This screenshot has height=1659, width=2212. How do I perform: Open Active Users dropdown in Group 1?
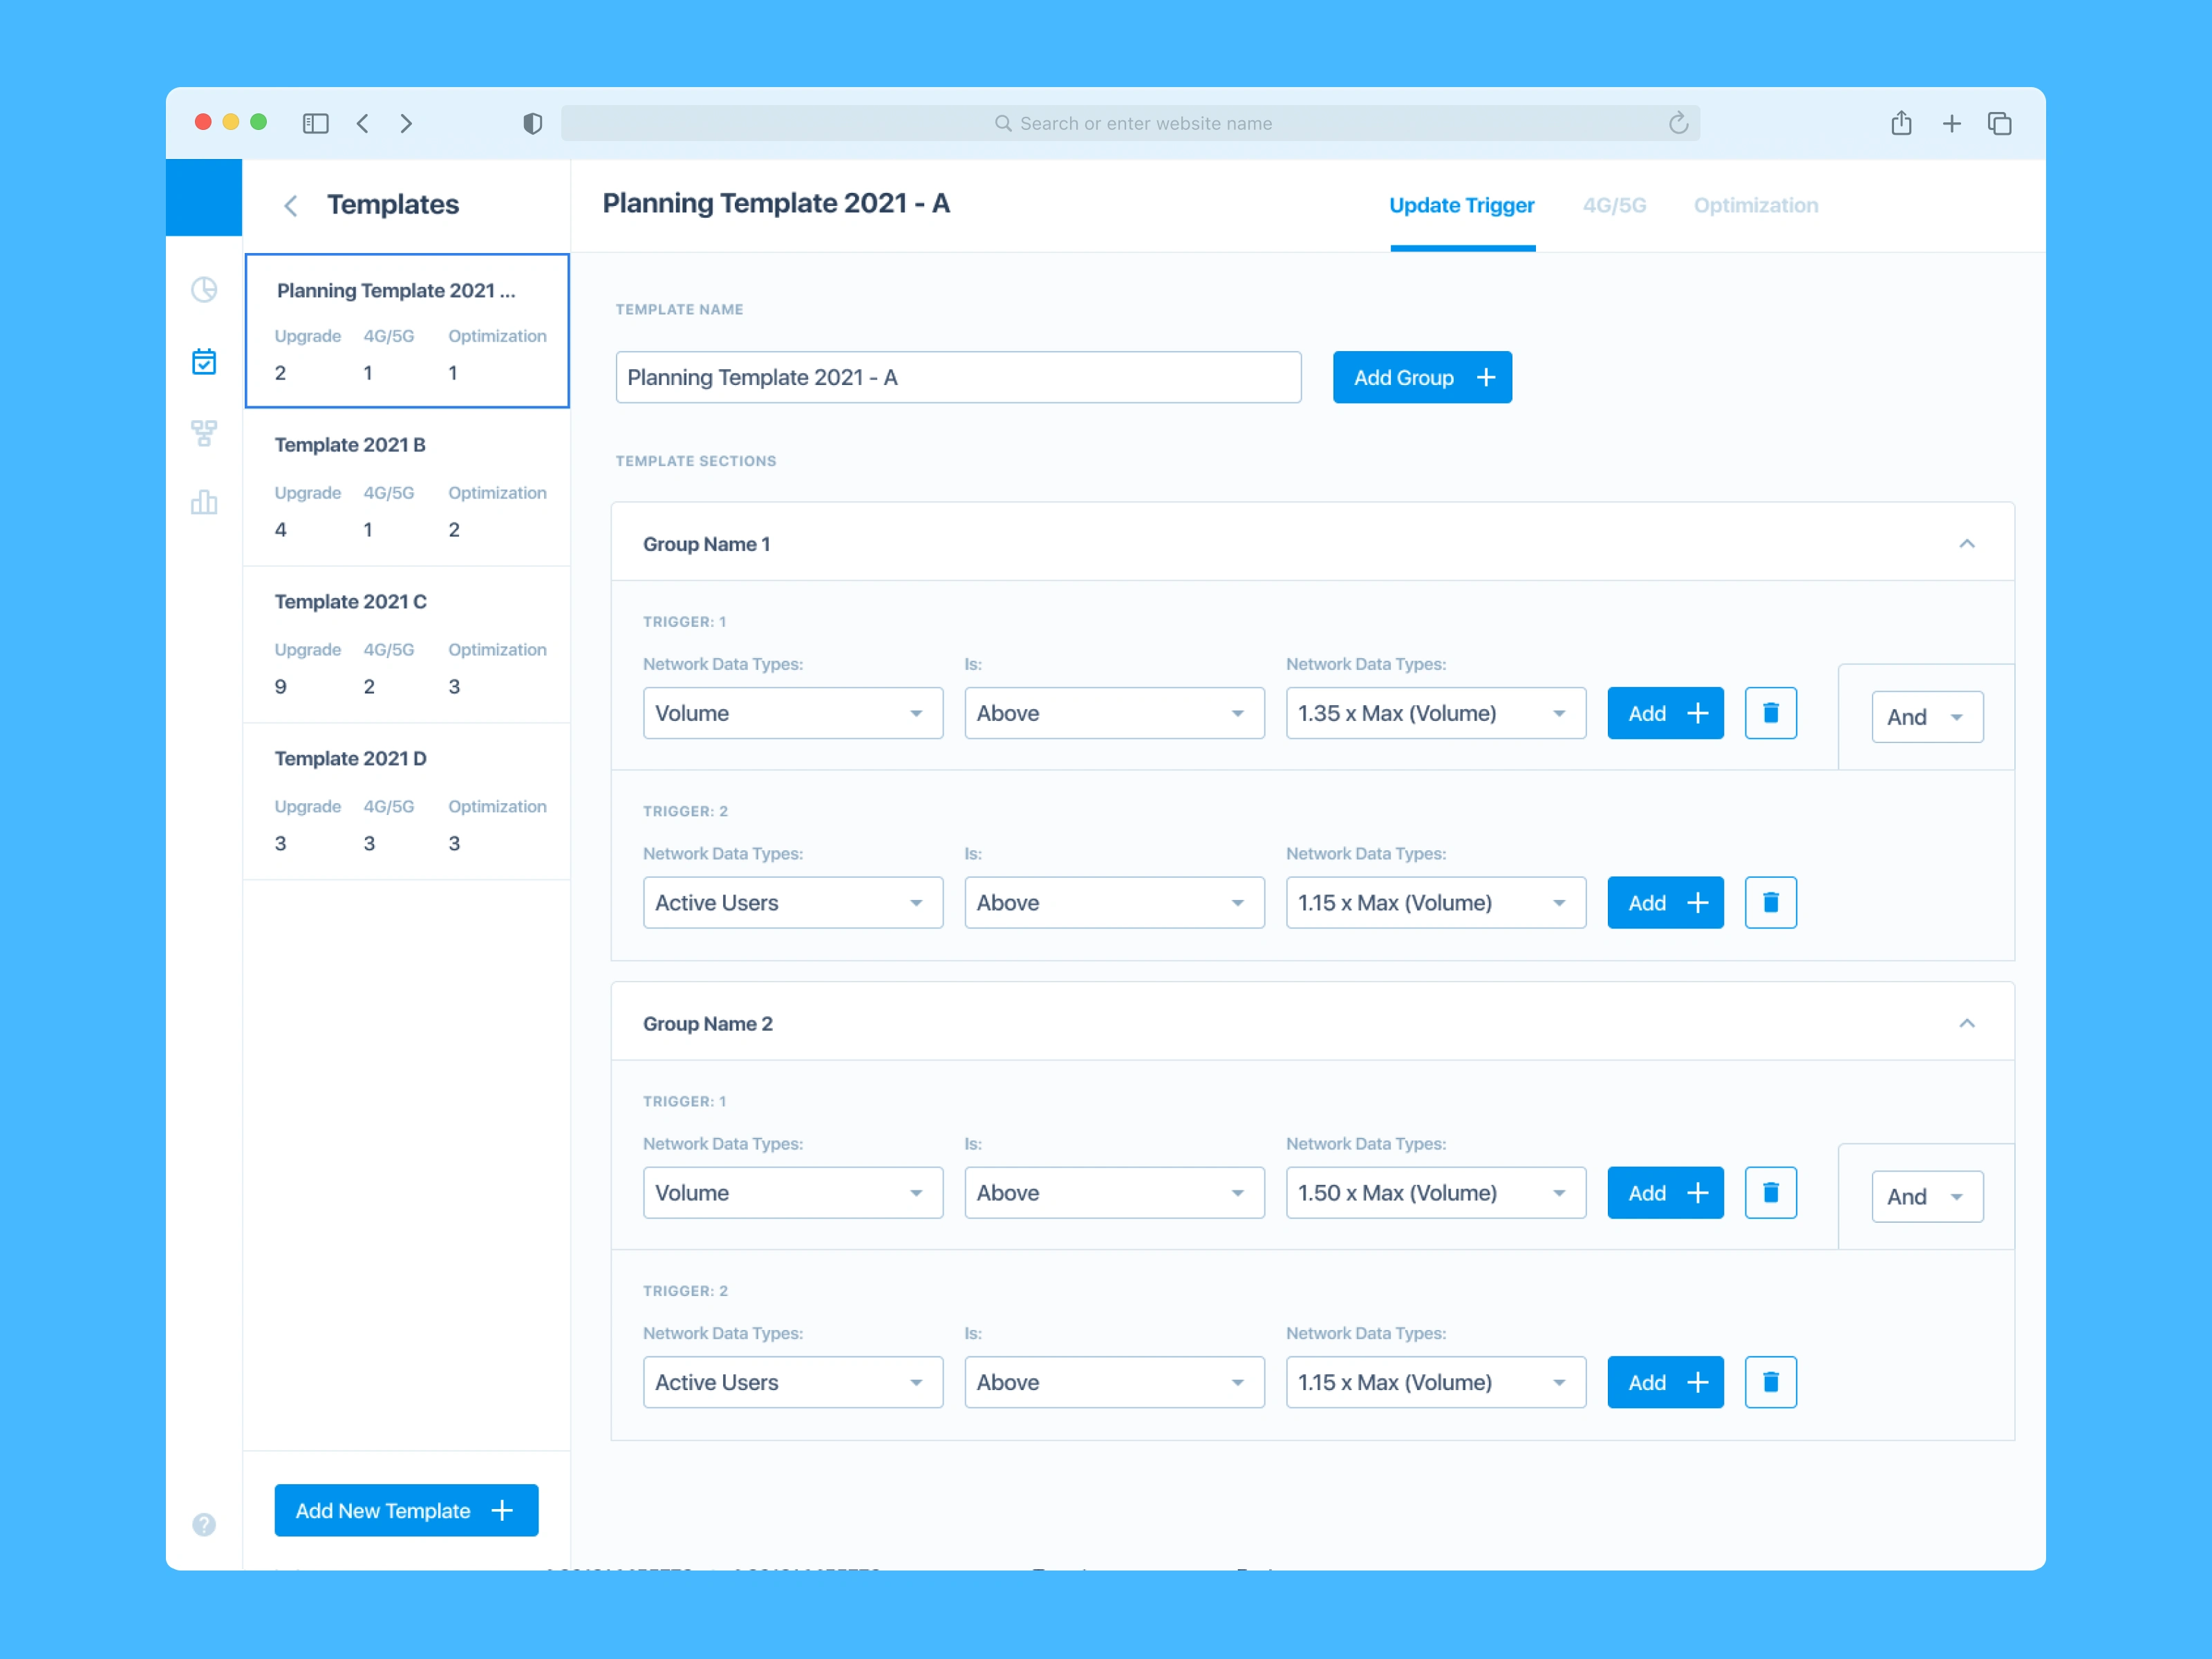coord(792,903)
